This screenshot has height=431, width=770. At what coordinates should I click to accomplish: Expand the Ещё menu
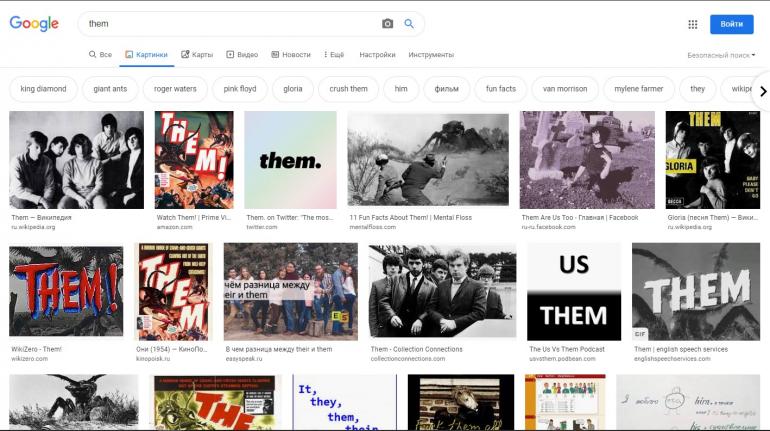[334, 54]
